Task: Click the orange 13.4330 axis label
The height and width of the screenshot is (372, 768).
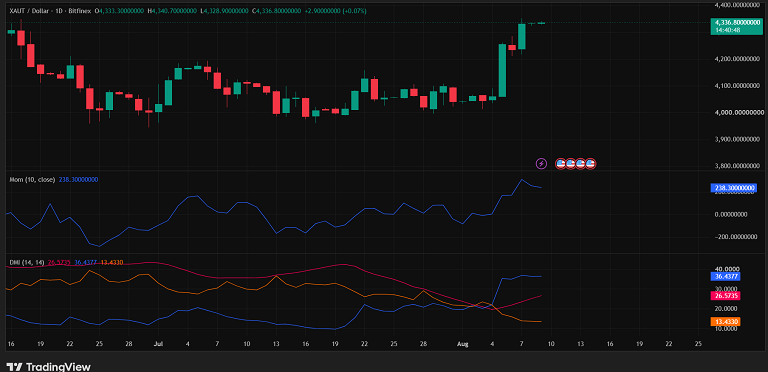Action: click(725, 322)
